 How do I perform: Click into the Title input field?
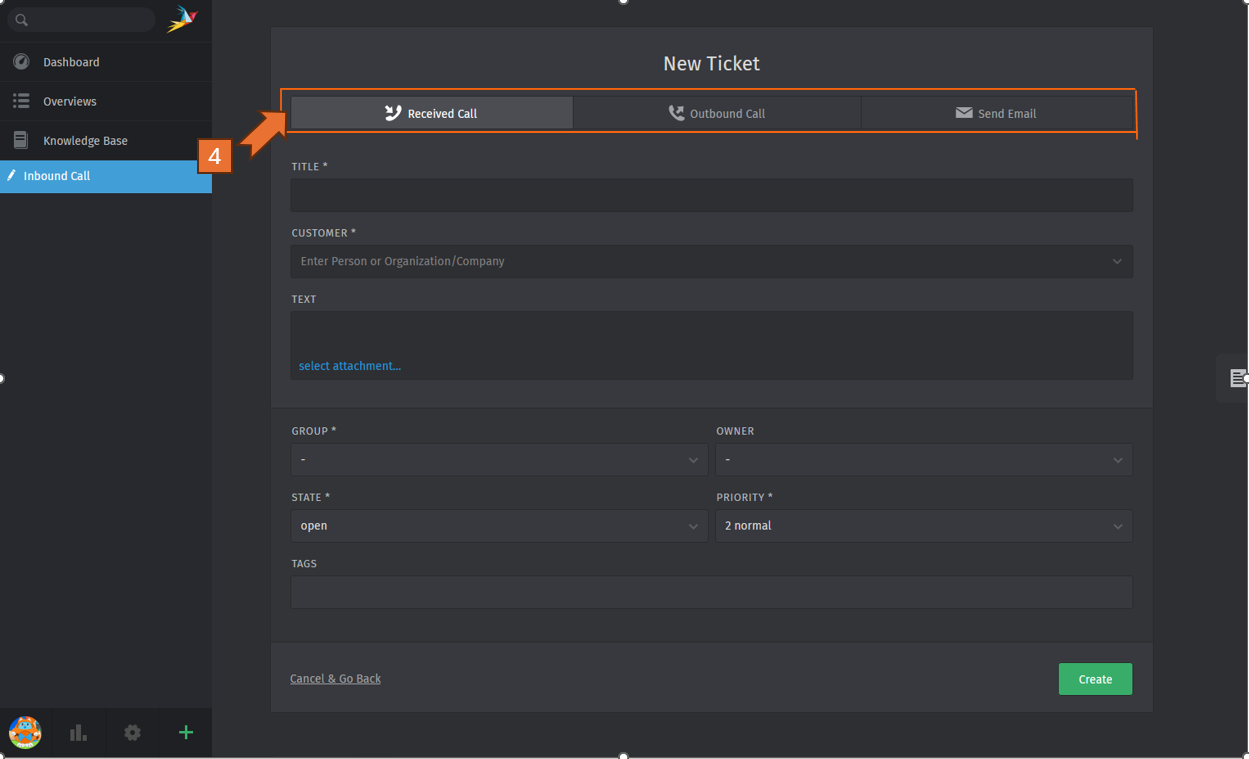711,195
